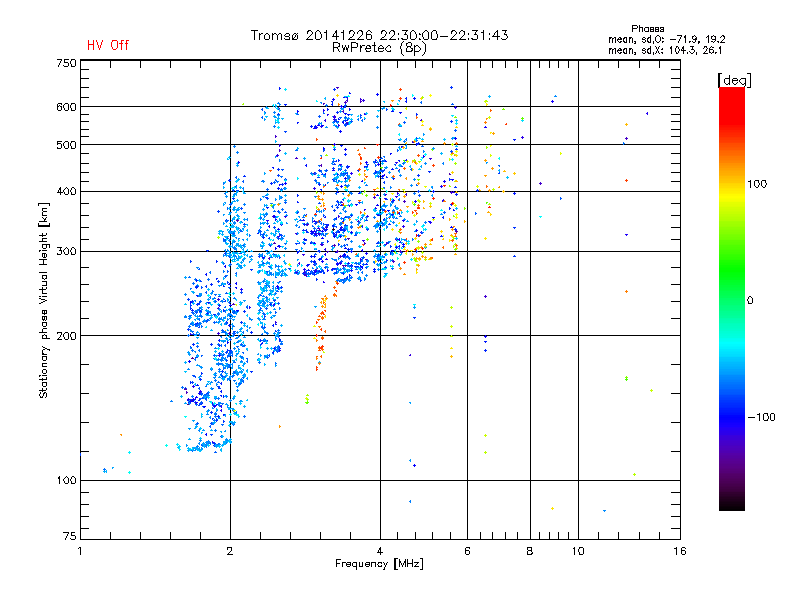Click the 'Frequency [MHz]' axis title
The image size is (800, 600).
tap(379, 564)
